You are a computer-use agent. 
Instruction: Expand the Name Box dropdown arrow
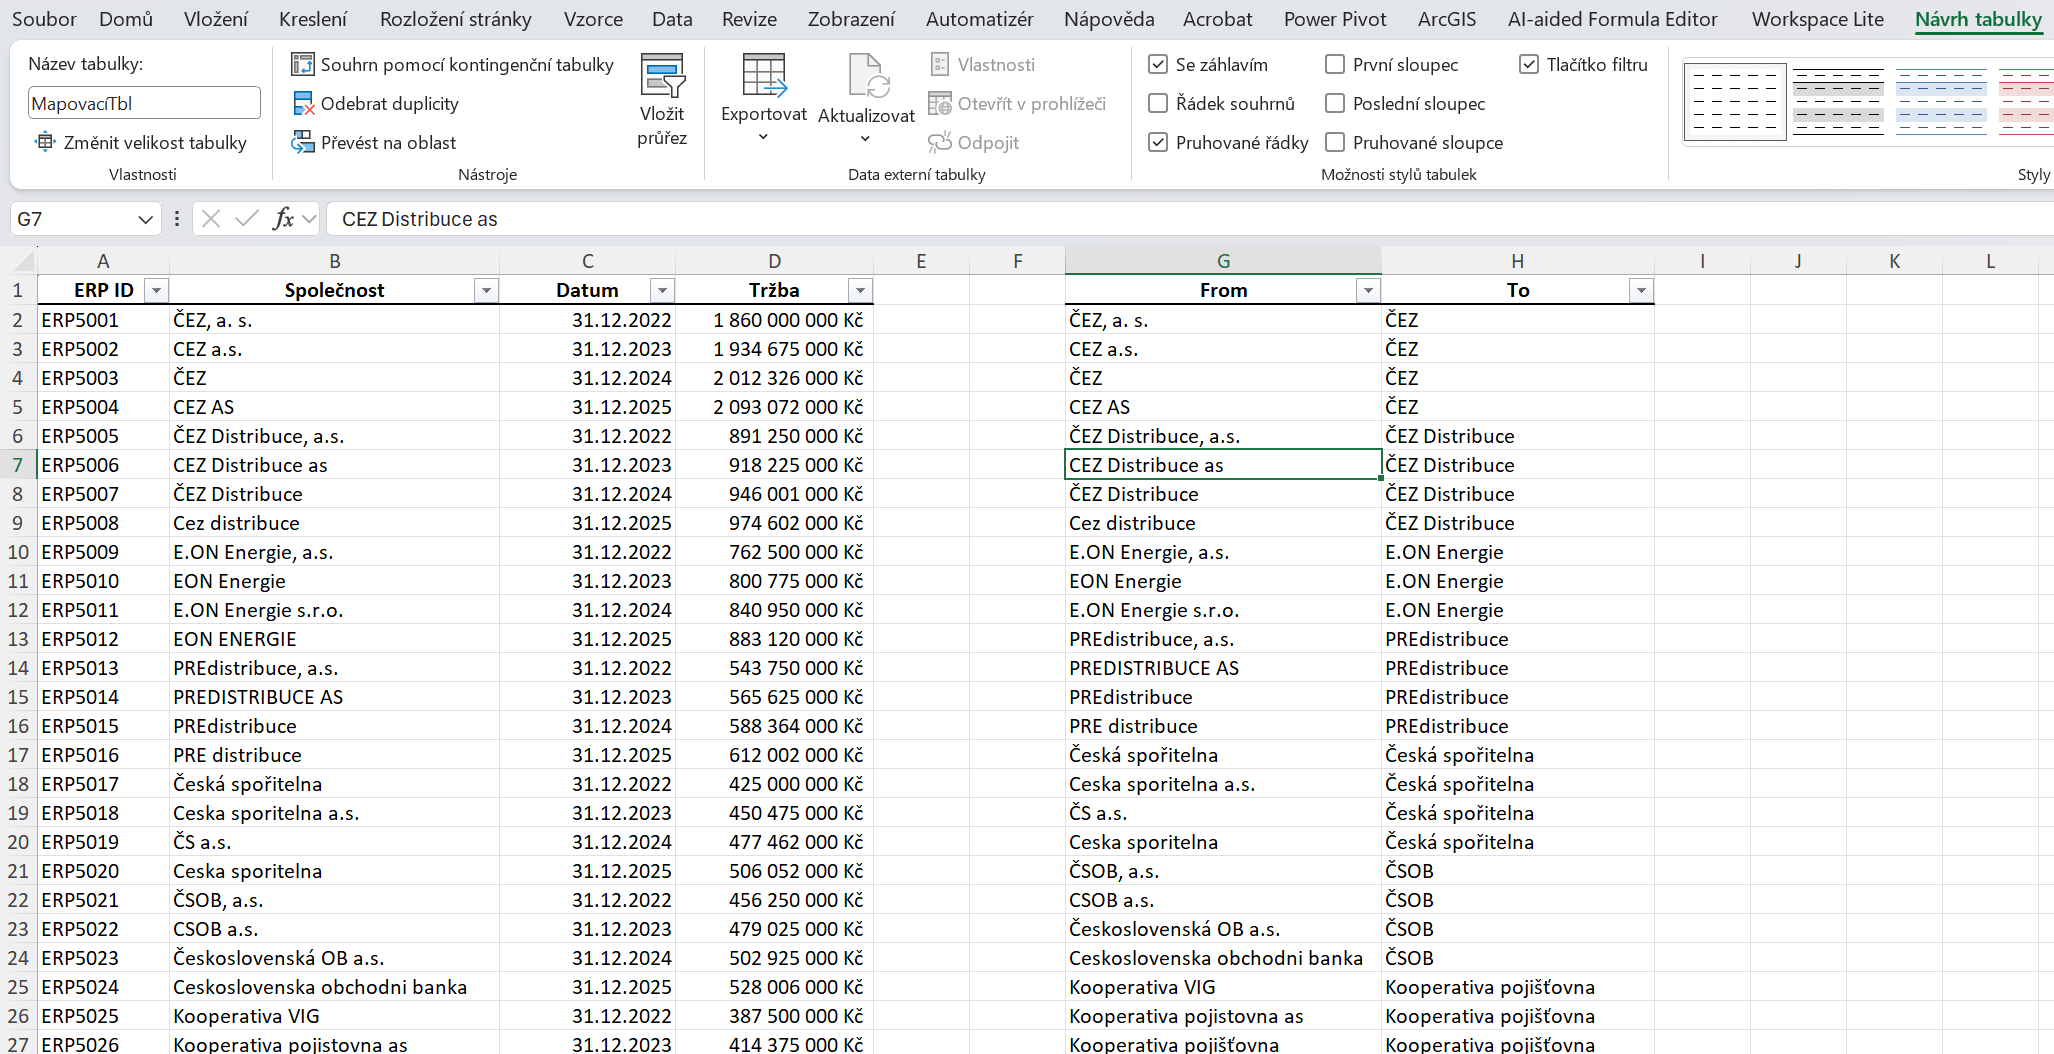coord(145,219)
